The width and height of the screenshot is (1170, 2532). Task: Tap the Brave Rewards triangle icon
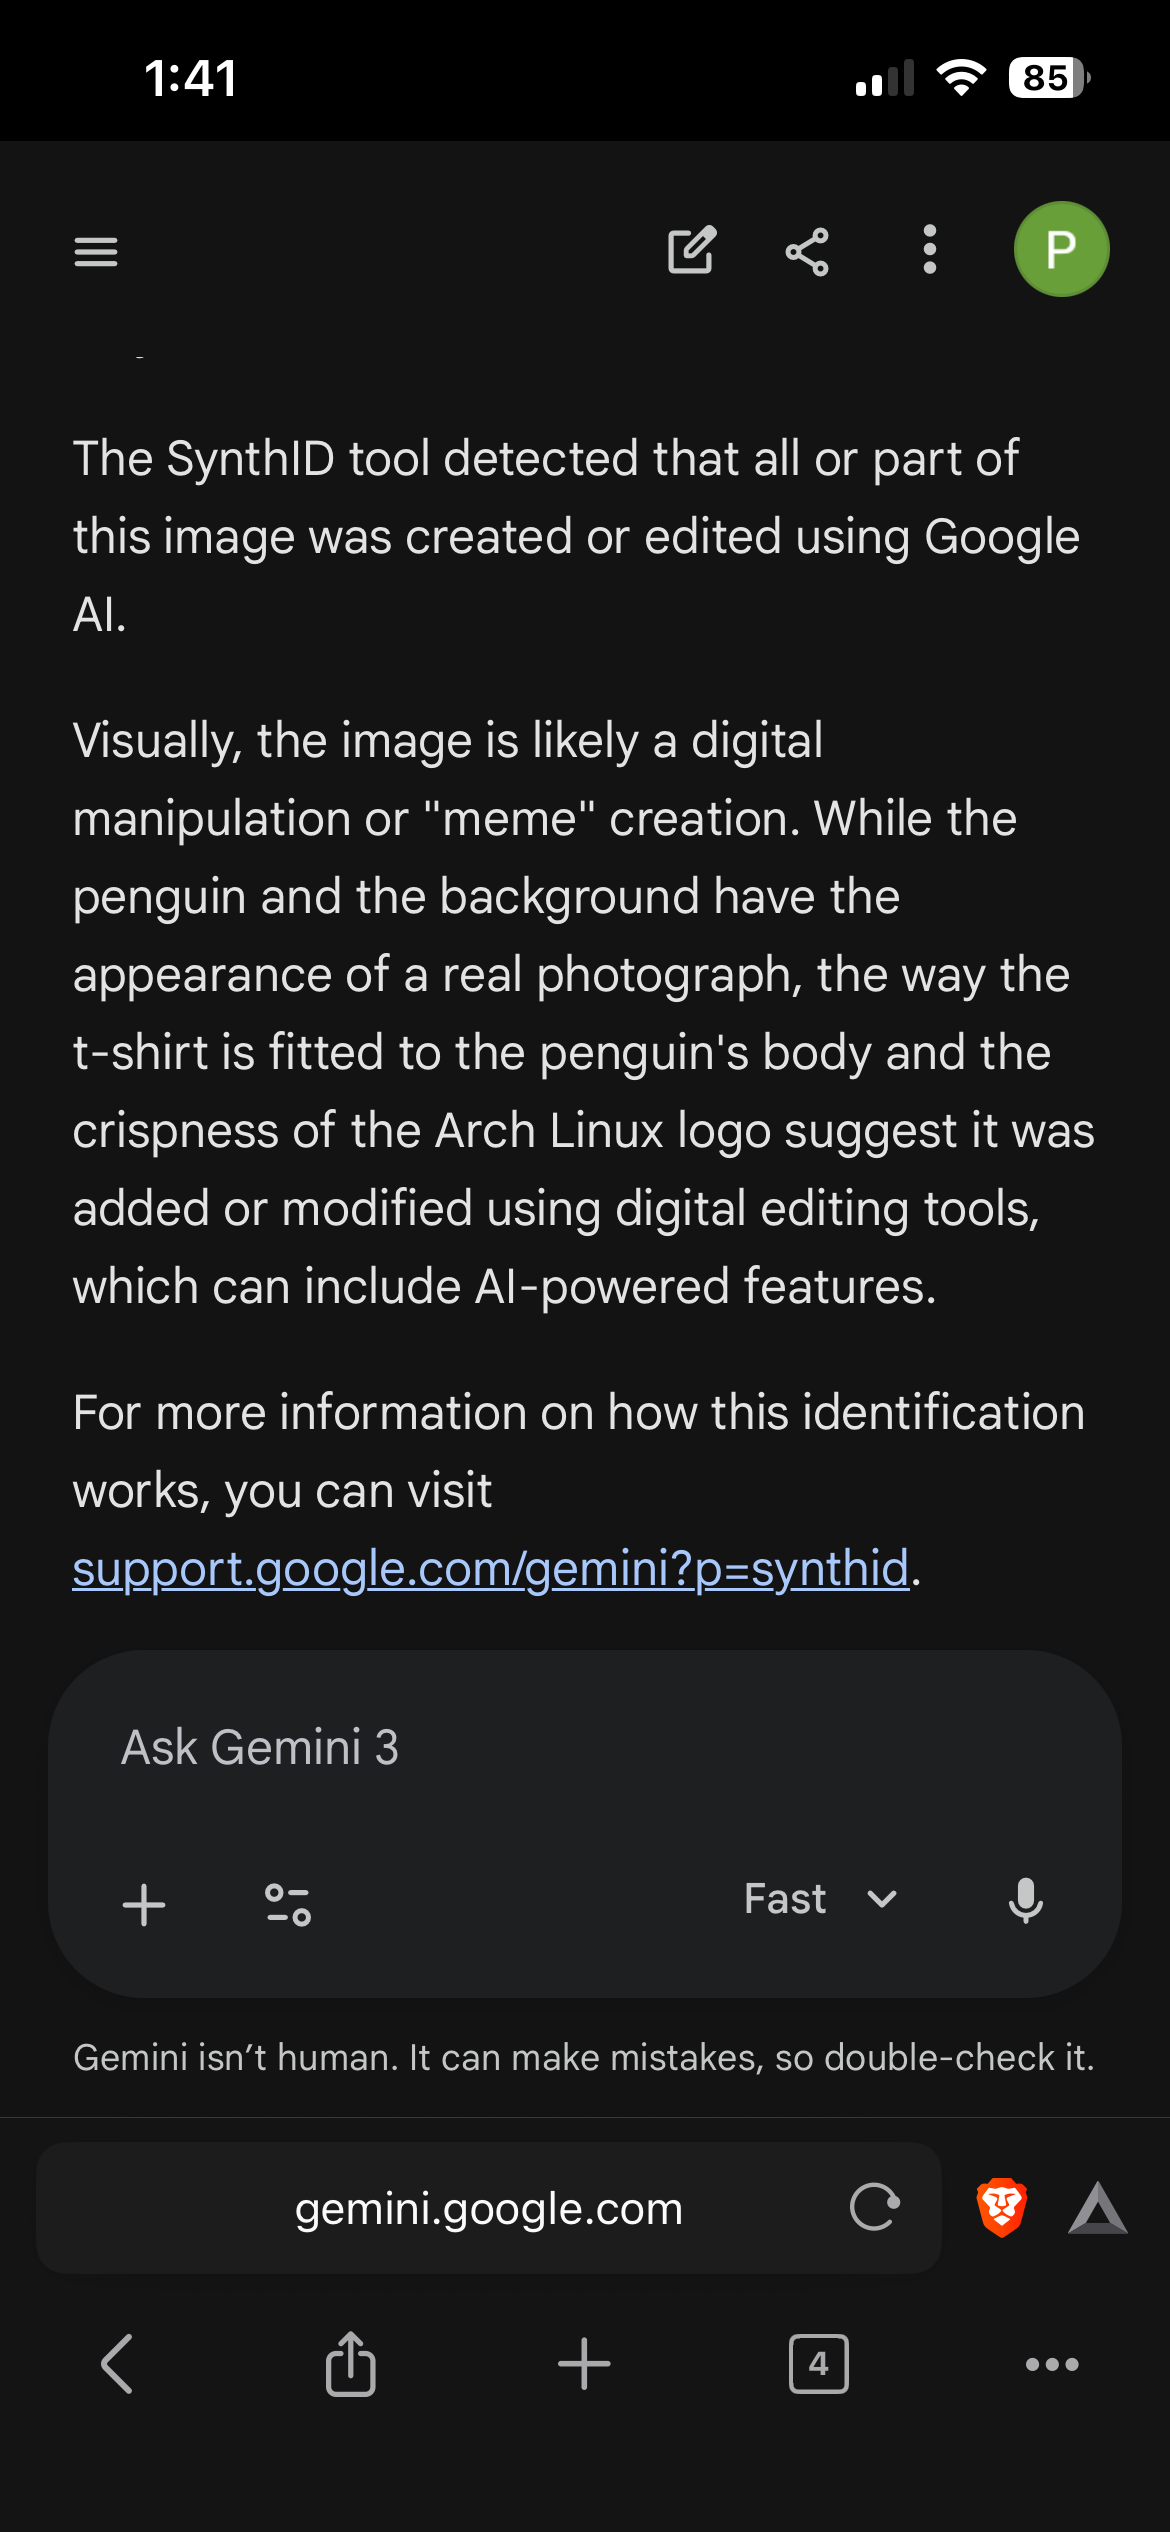click(x=1098, y=2208)
